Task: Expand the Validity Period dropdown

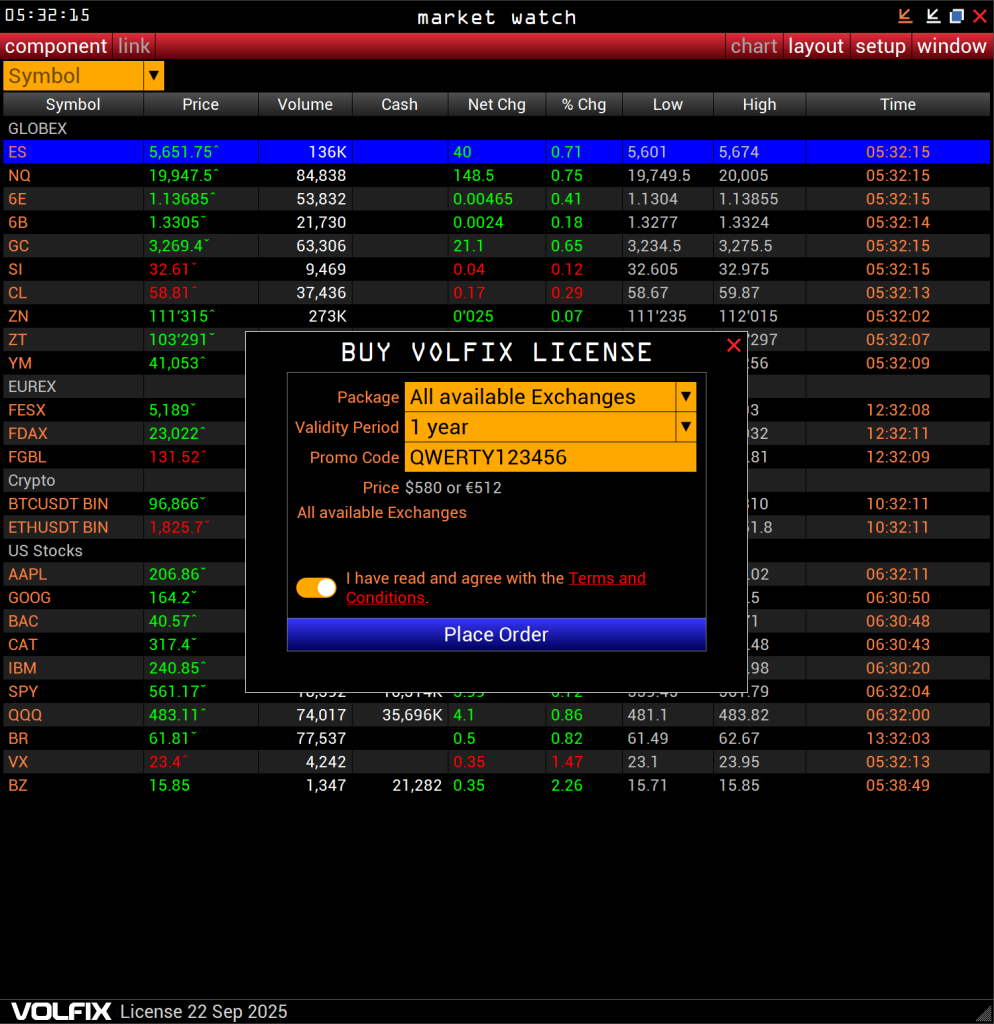Action: point(686,427)
